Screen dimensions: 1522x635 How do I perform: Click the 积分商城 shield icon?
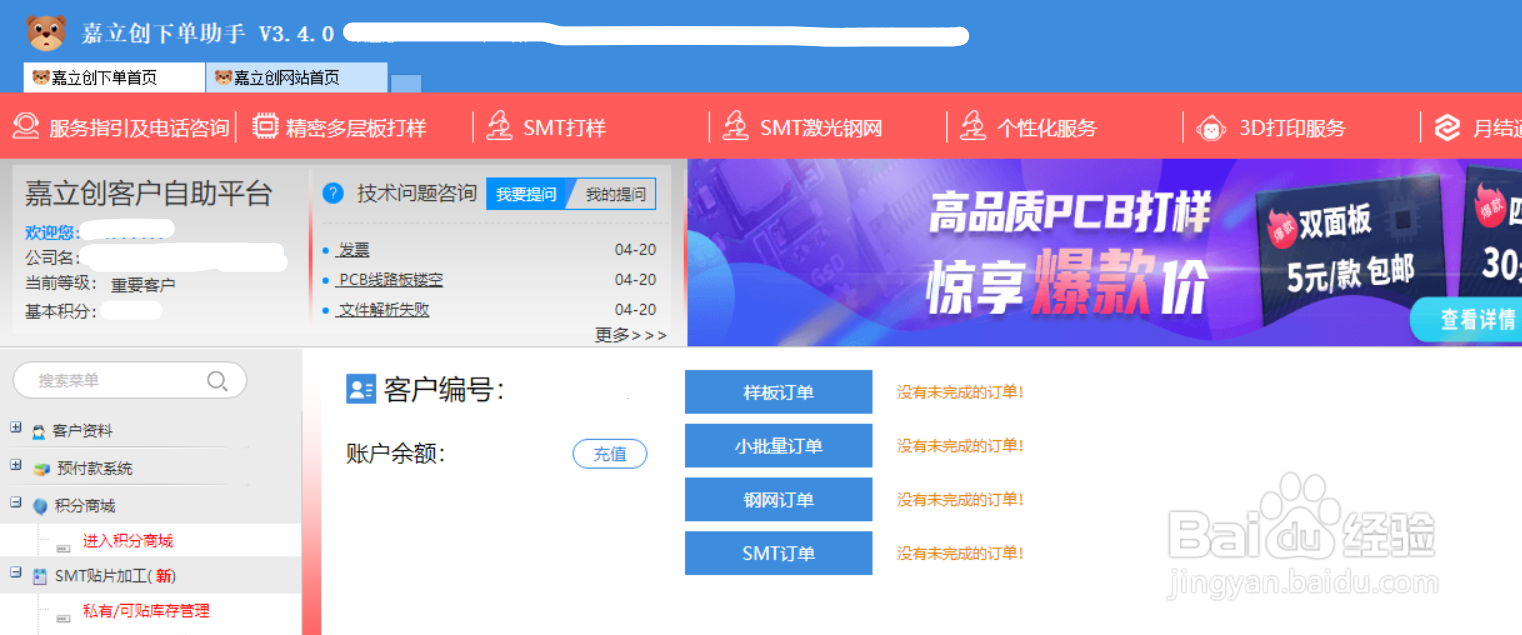coord(40,506)
